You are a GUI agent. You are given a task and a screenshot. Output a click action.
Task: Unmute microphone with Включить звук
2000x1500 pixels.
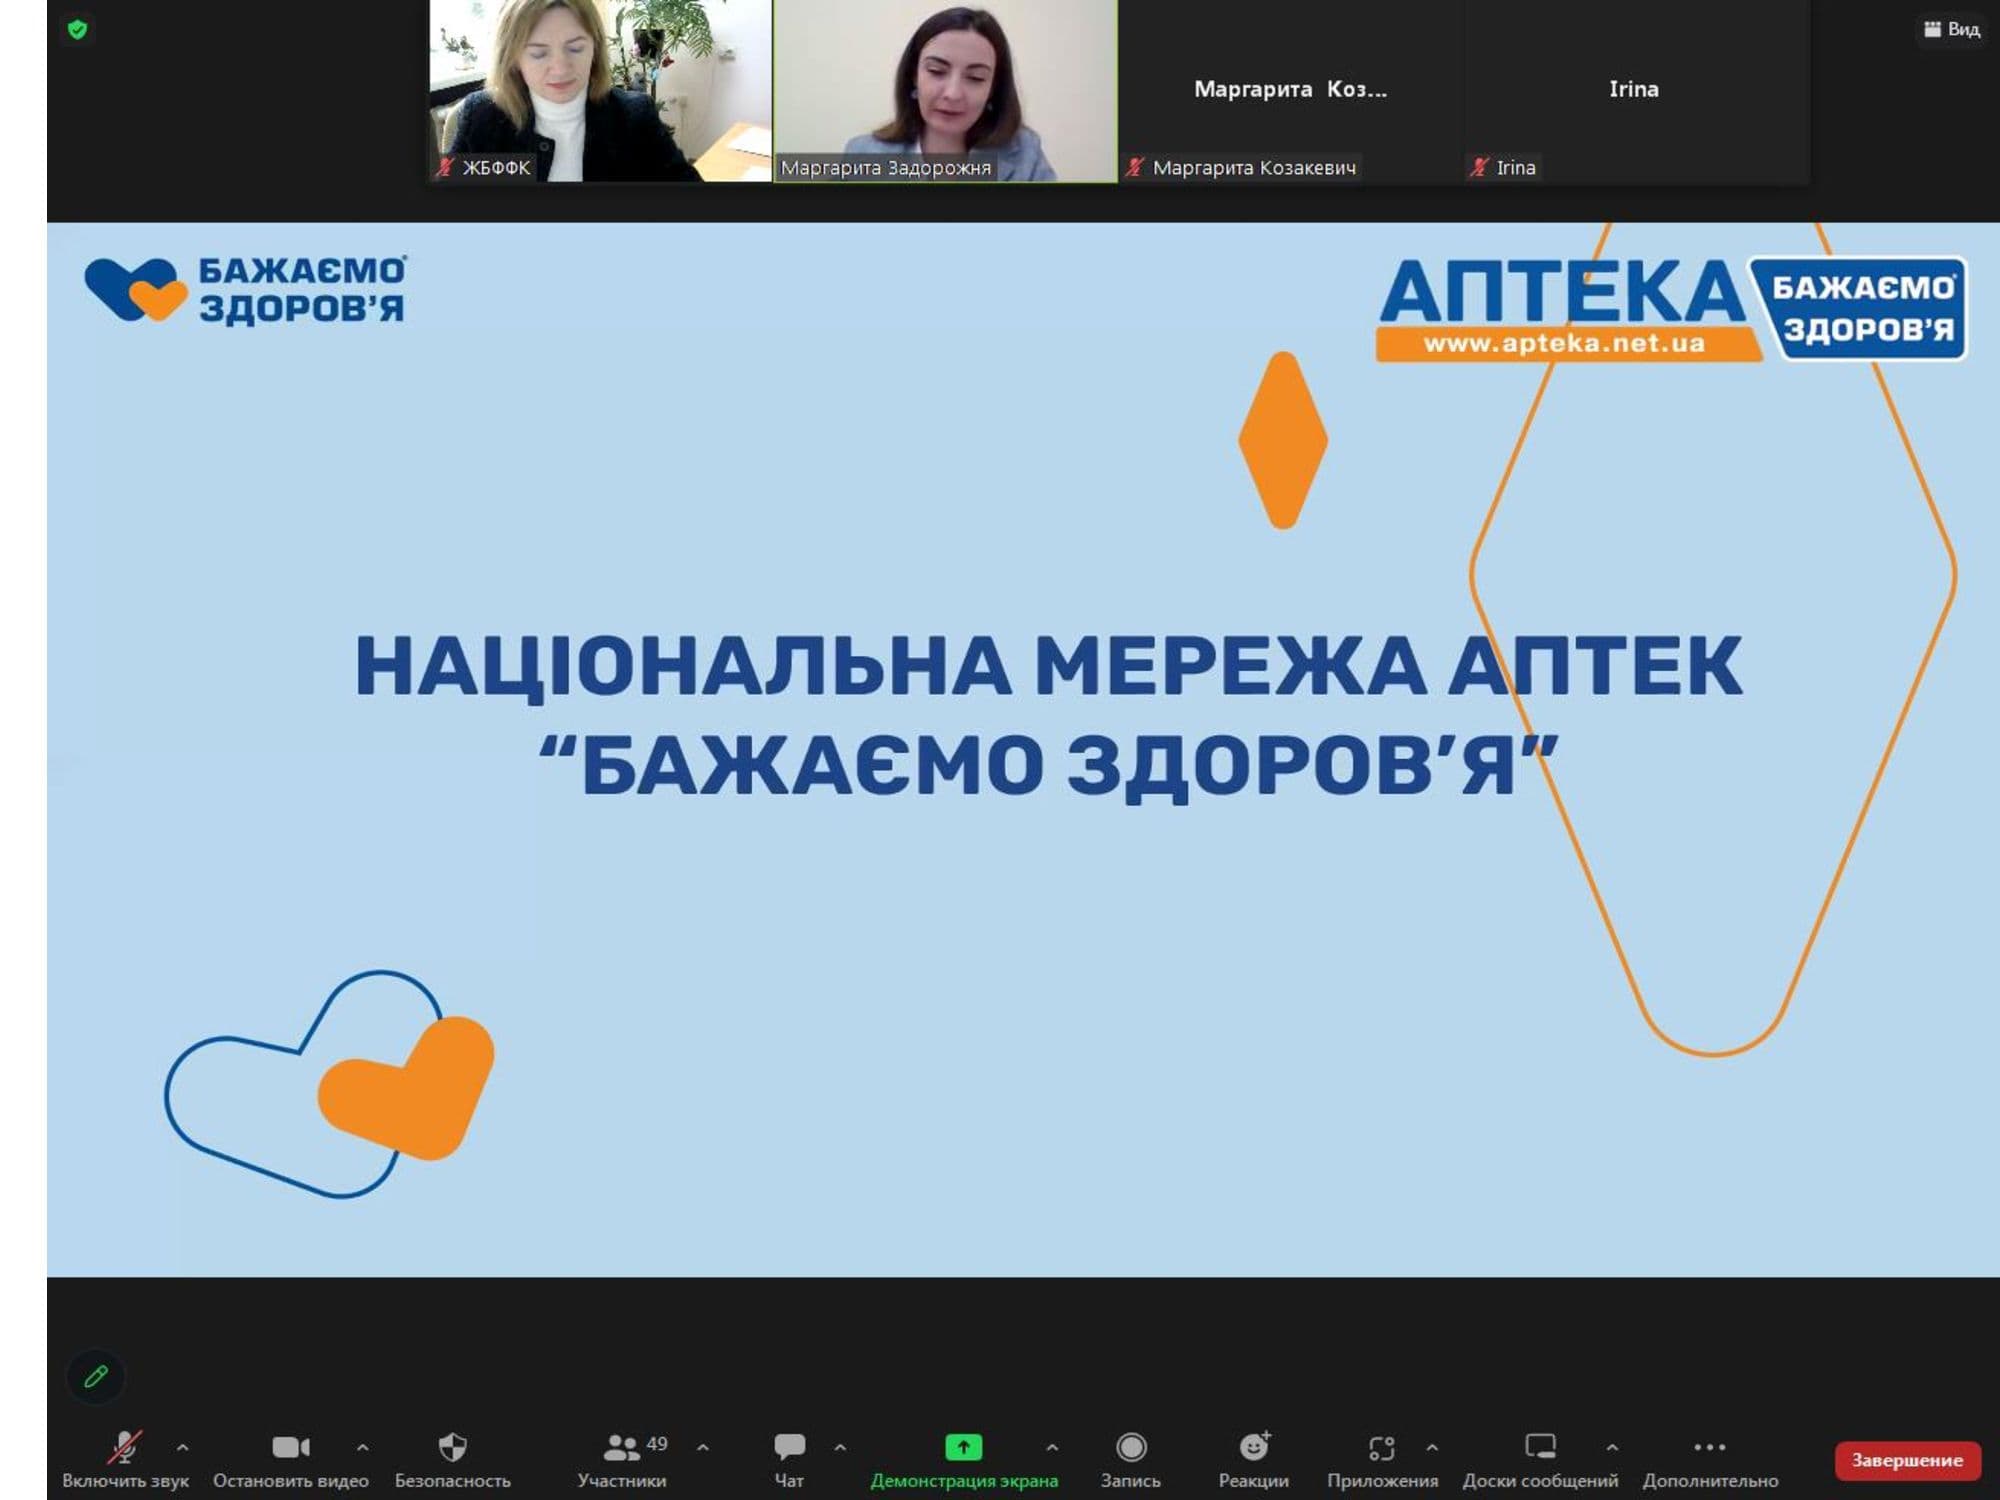(125, 1460)
